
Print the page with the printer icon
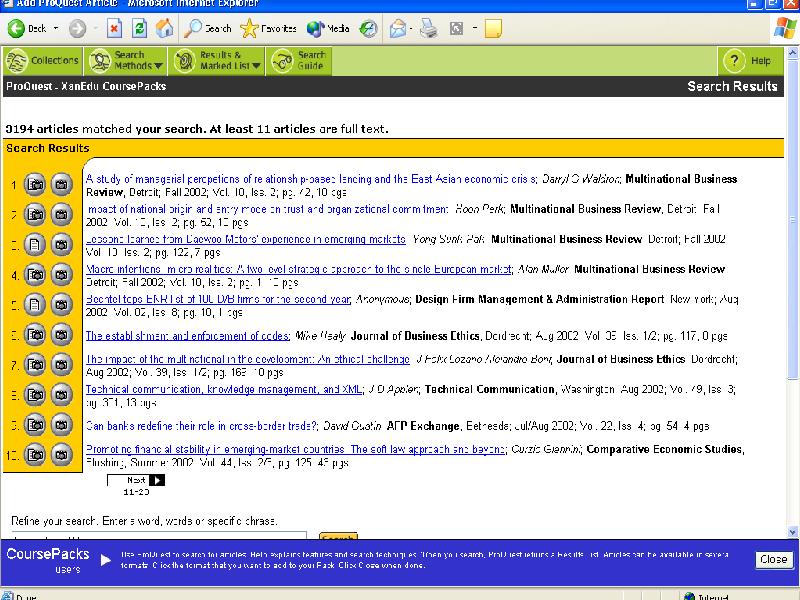tap(429, 29)
